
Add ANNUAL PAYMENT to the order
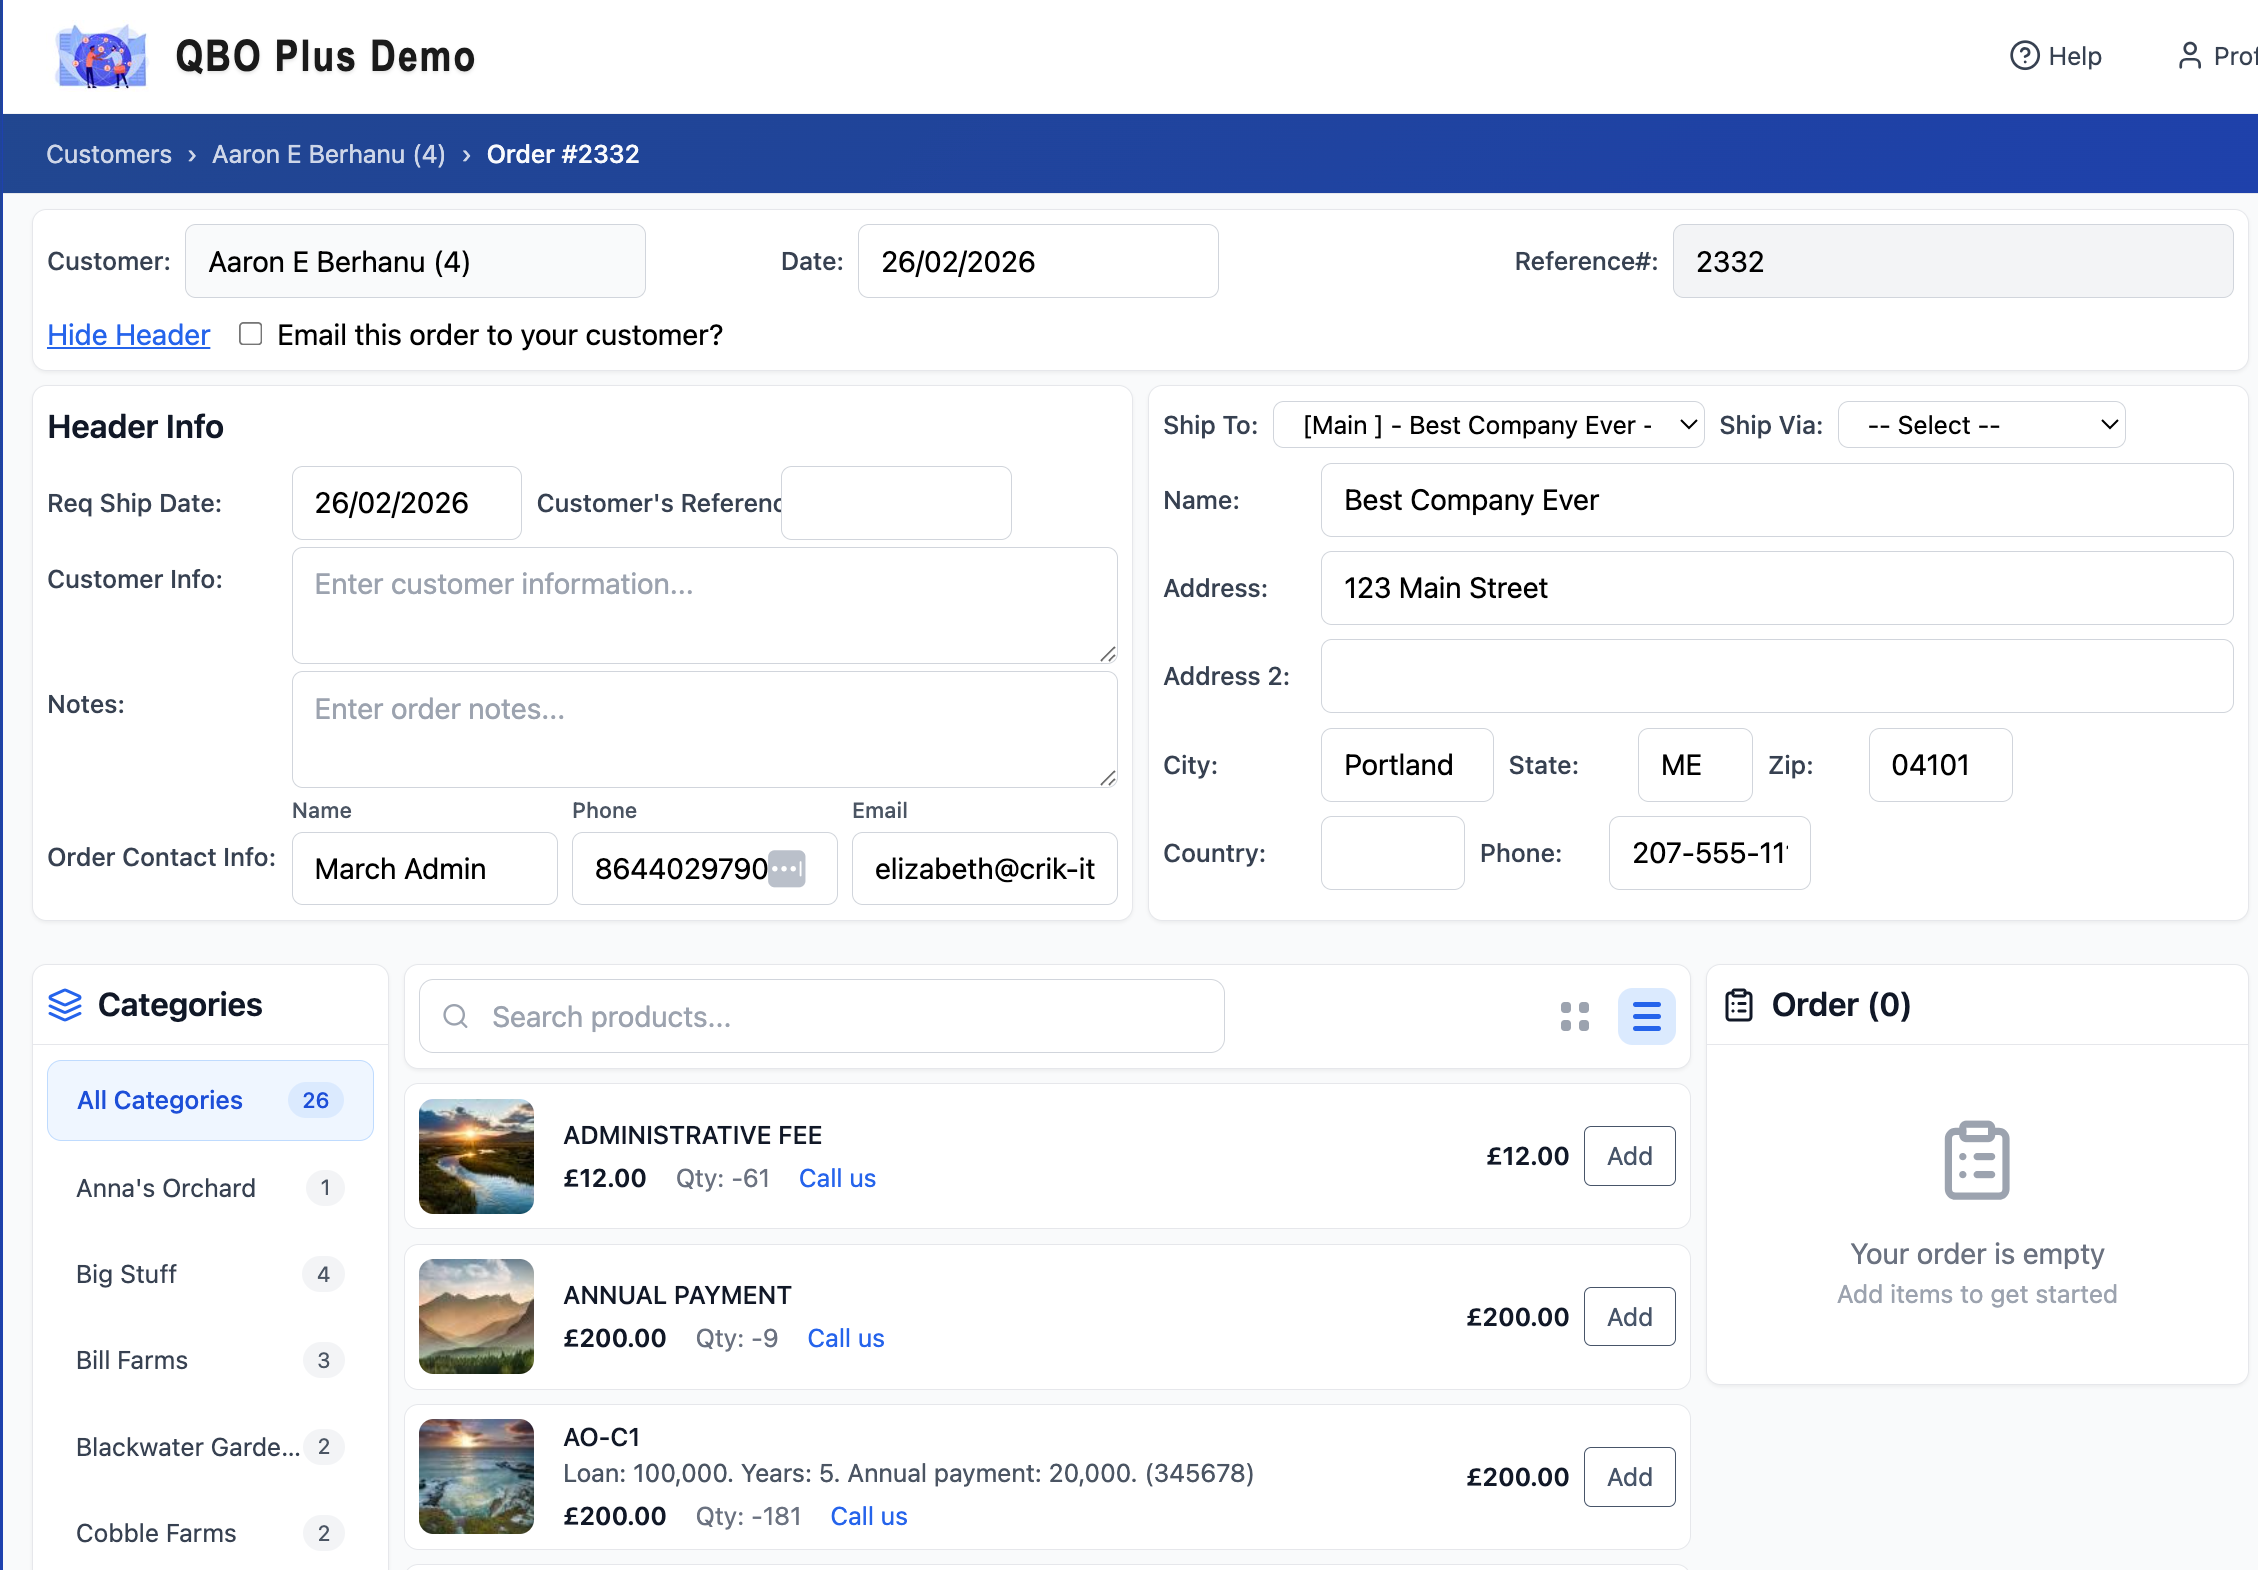pos(1629,1317)
